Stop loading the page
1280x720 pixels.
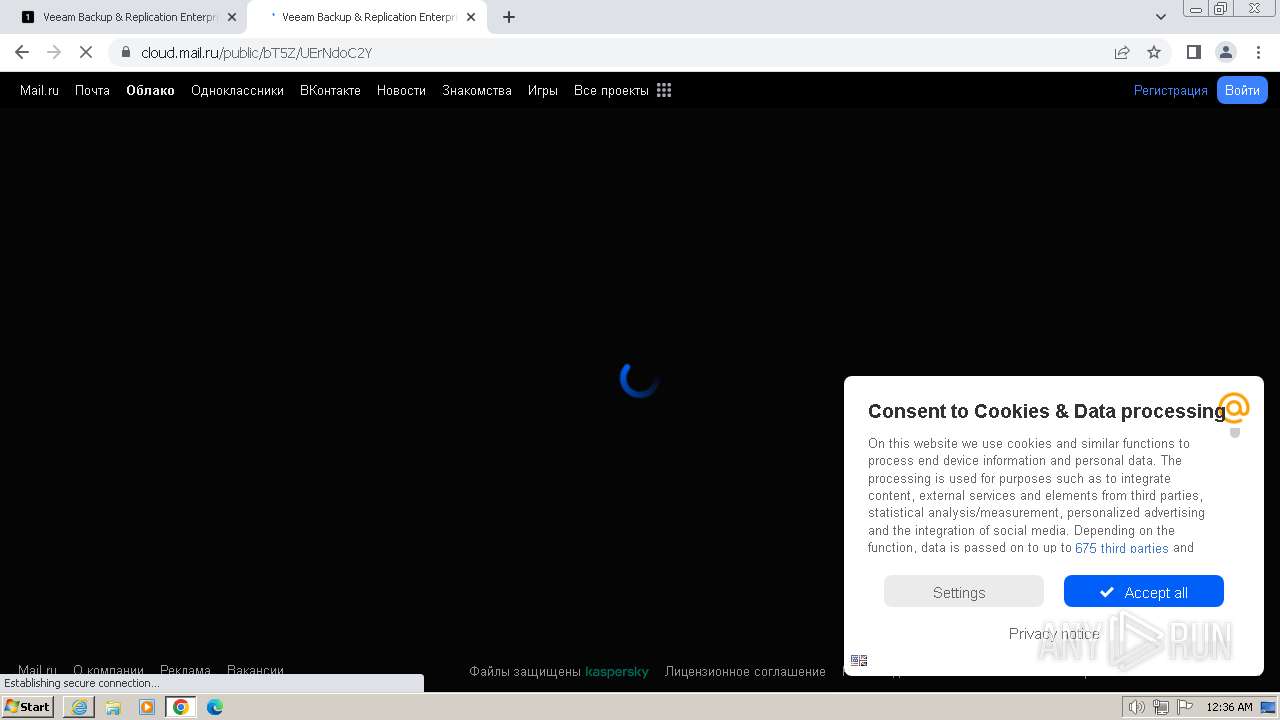86,52
